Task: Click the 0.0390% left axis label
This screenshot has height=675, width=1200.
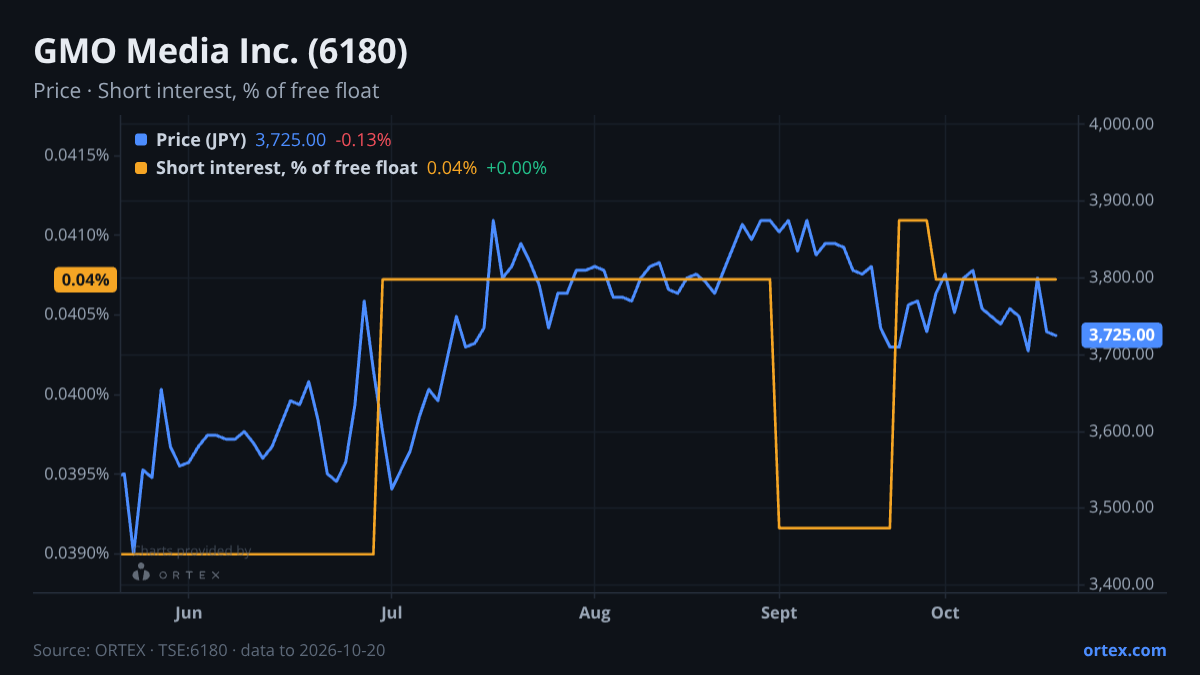Action: [77, 553]
